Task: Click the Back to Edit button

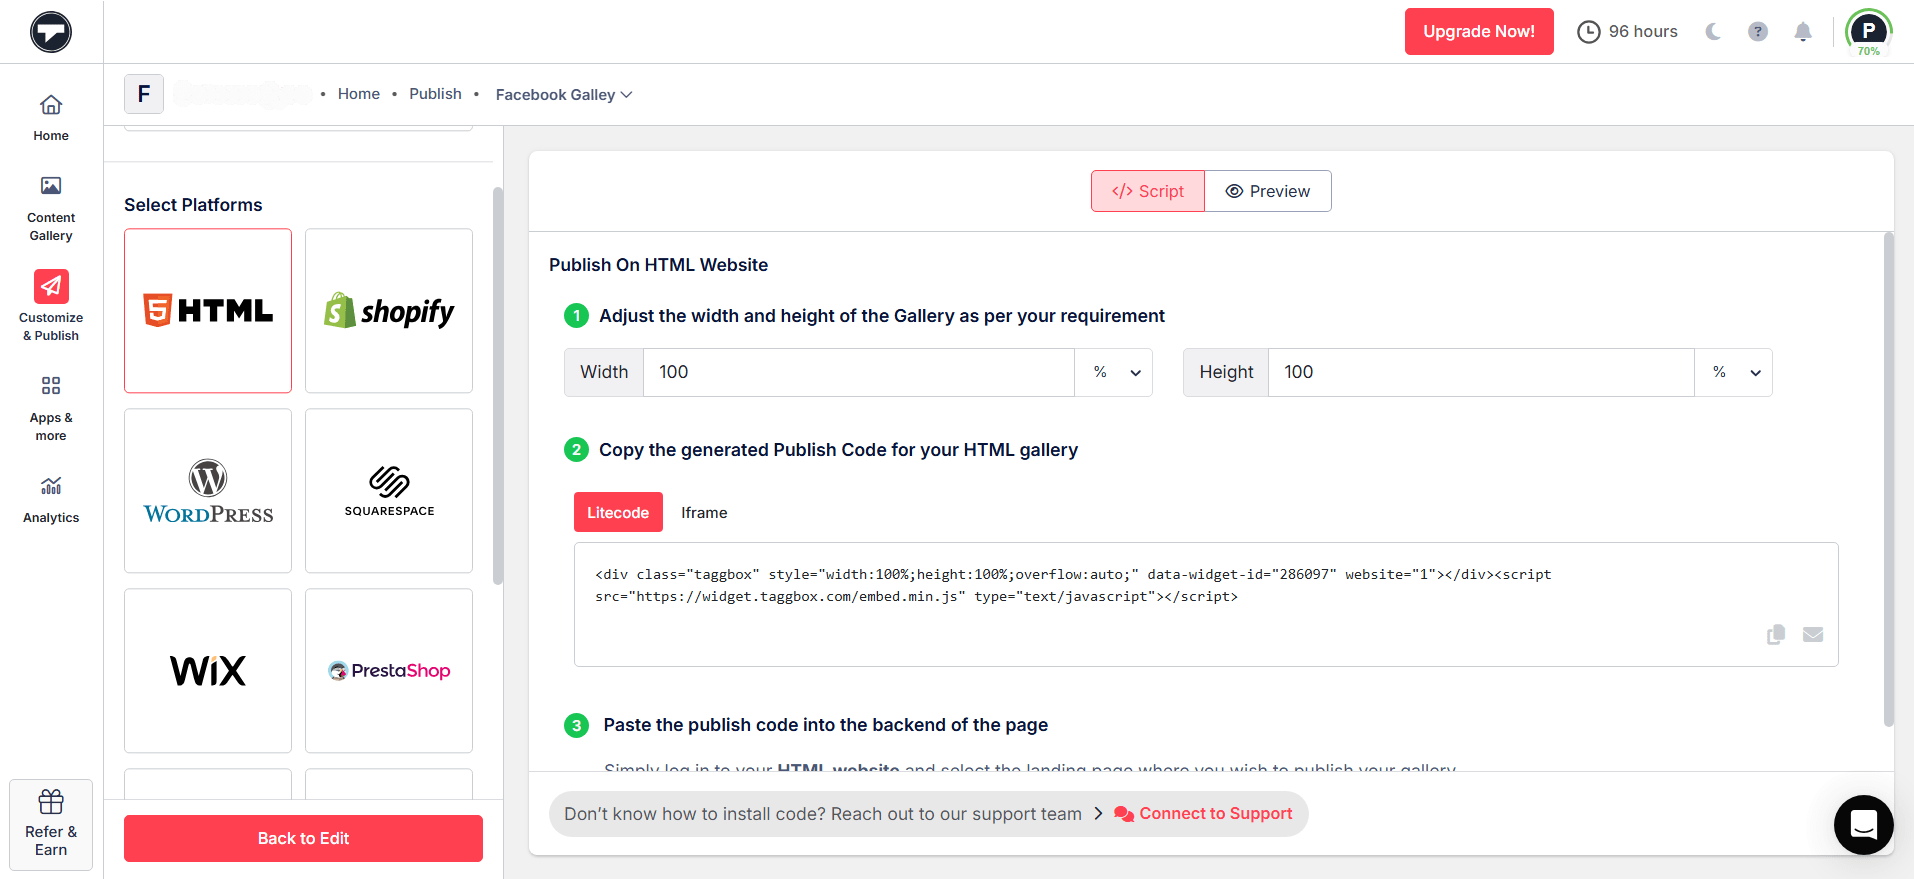Action: tap(303, 838)
